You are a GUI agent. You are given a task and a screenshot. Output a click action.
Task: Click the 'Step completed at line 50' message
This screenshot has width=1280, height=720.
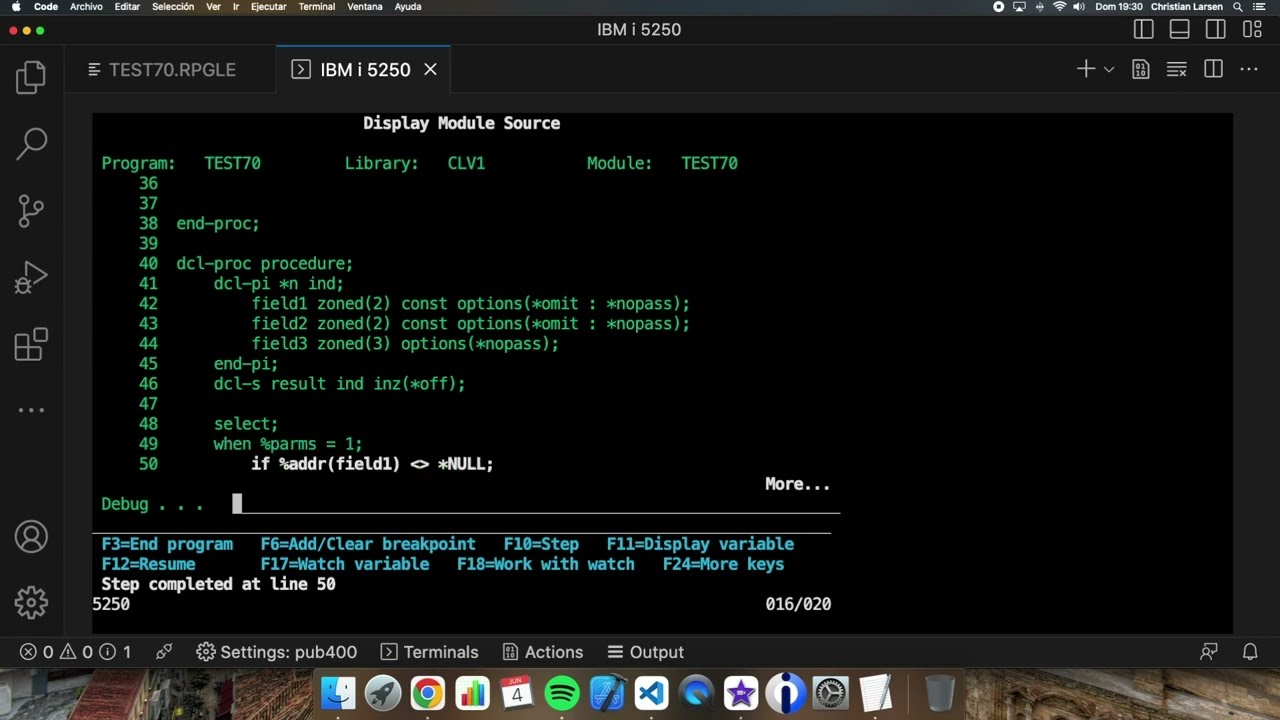click(x=218, y=584)
